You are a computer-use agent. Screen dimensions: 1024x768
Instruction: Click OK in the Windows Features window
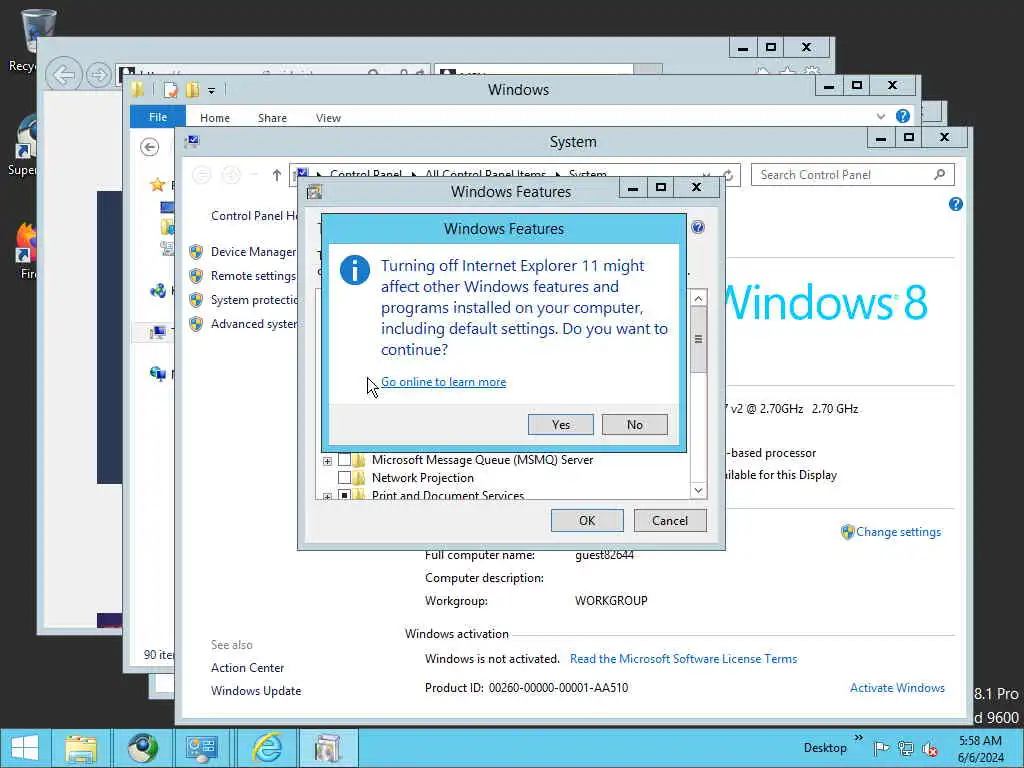586,520
